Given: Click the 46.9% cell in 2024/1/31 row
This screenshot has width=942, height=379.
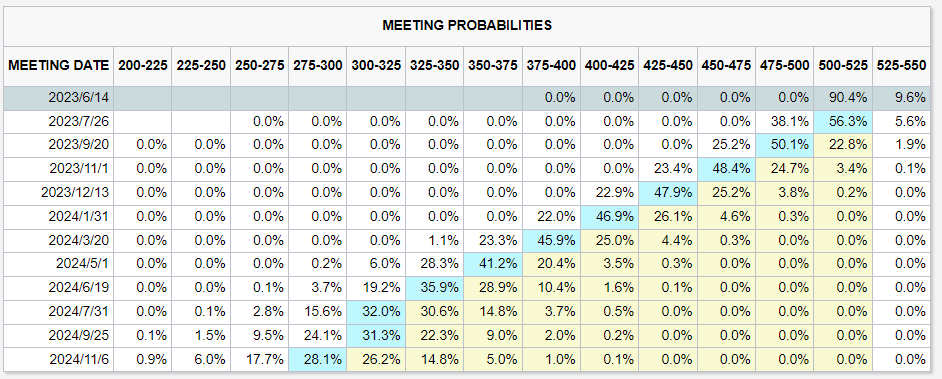Looking at the screenshot, I should pyautogui.click(x=610, y=216).
